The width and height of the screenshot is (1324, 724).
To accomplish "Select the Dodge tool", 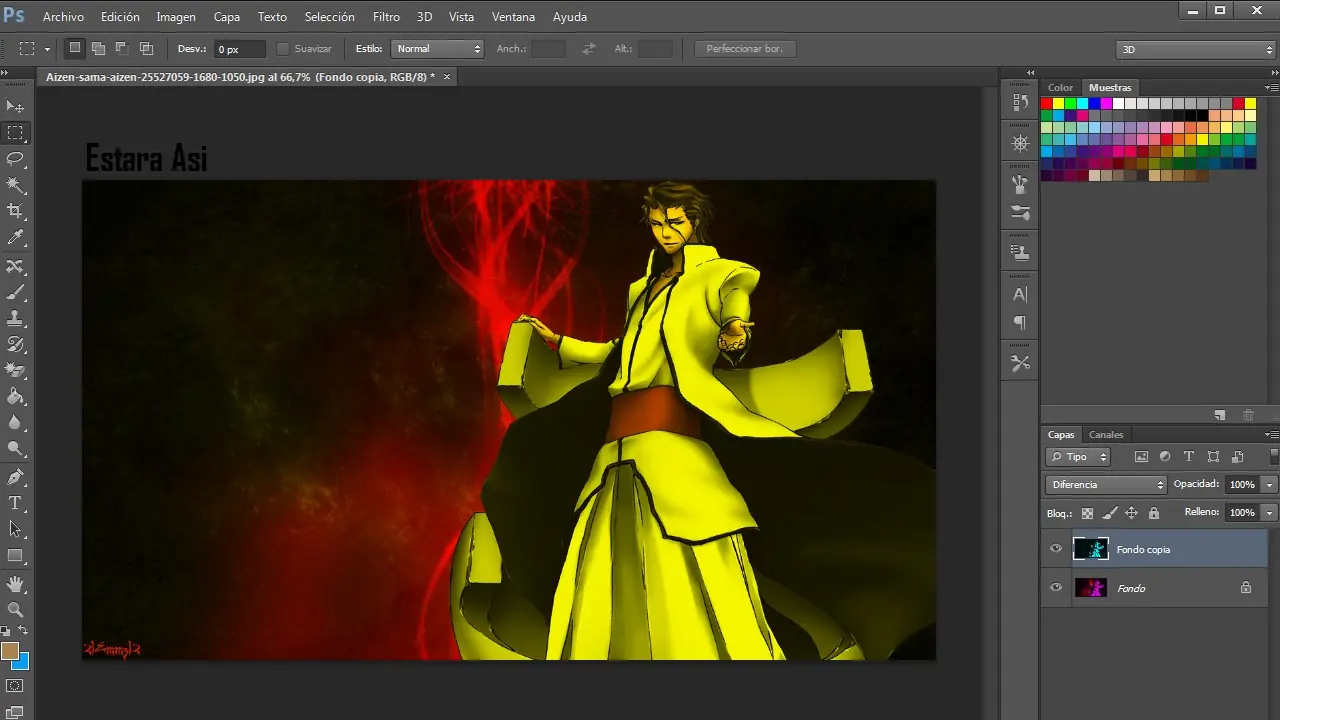I will [x=15, y=449].
